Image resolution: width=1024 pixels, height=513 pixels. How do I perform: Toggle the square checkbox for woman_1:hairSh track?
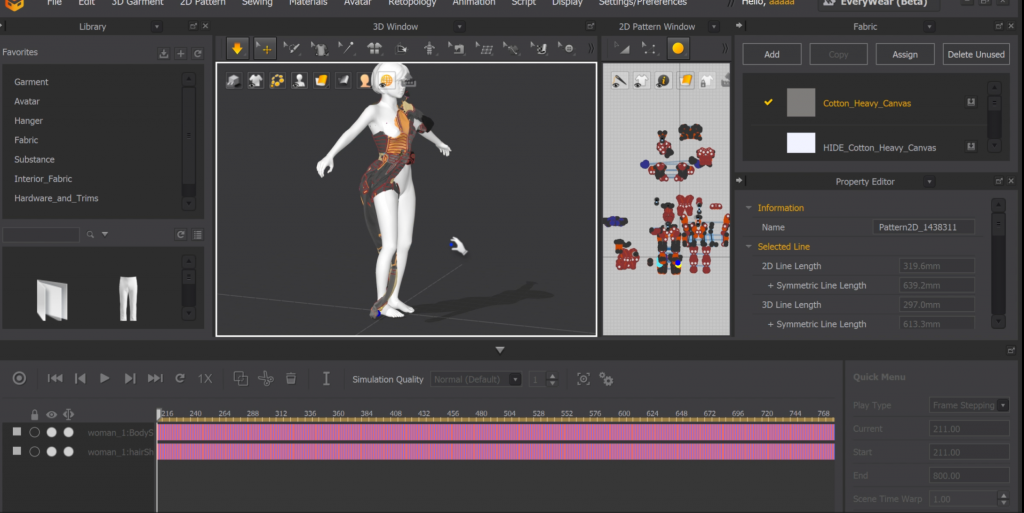(x=17, y=451)
